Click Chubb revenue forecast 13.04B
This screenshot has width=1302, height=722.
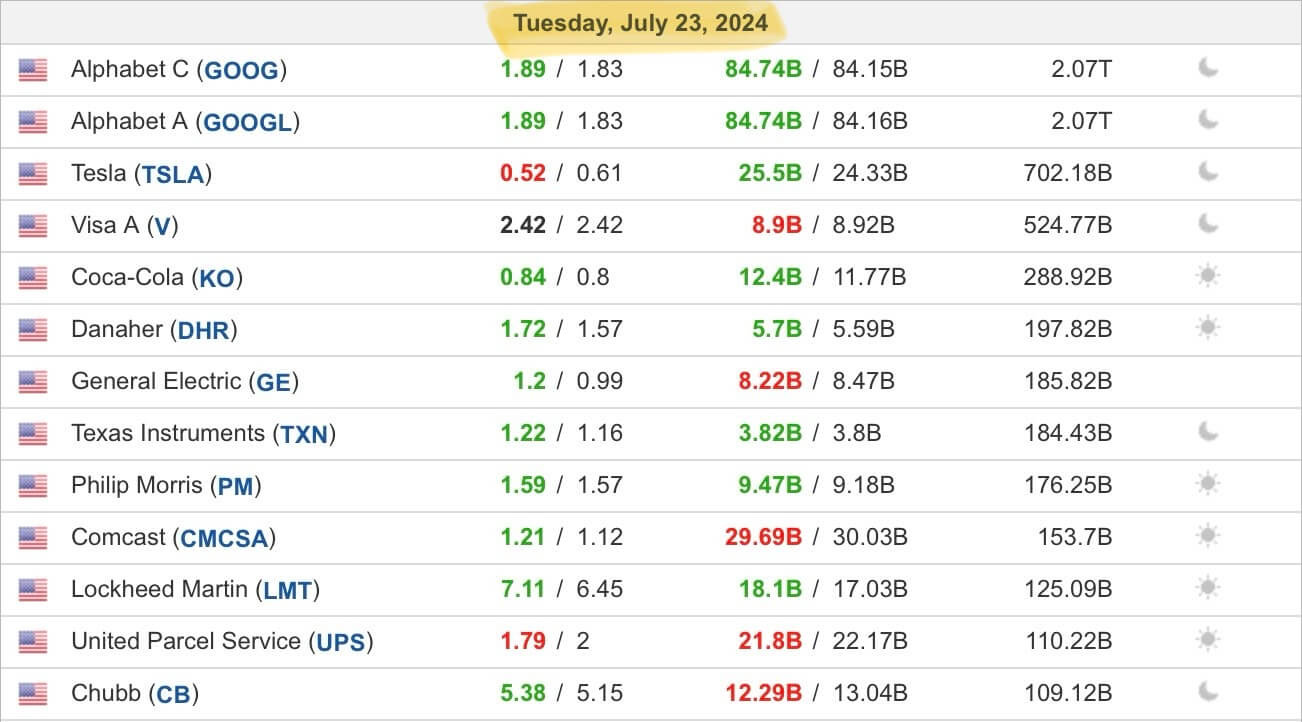870,693
